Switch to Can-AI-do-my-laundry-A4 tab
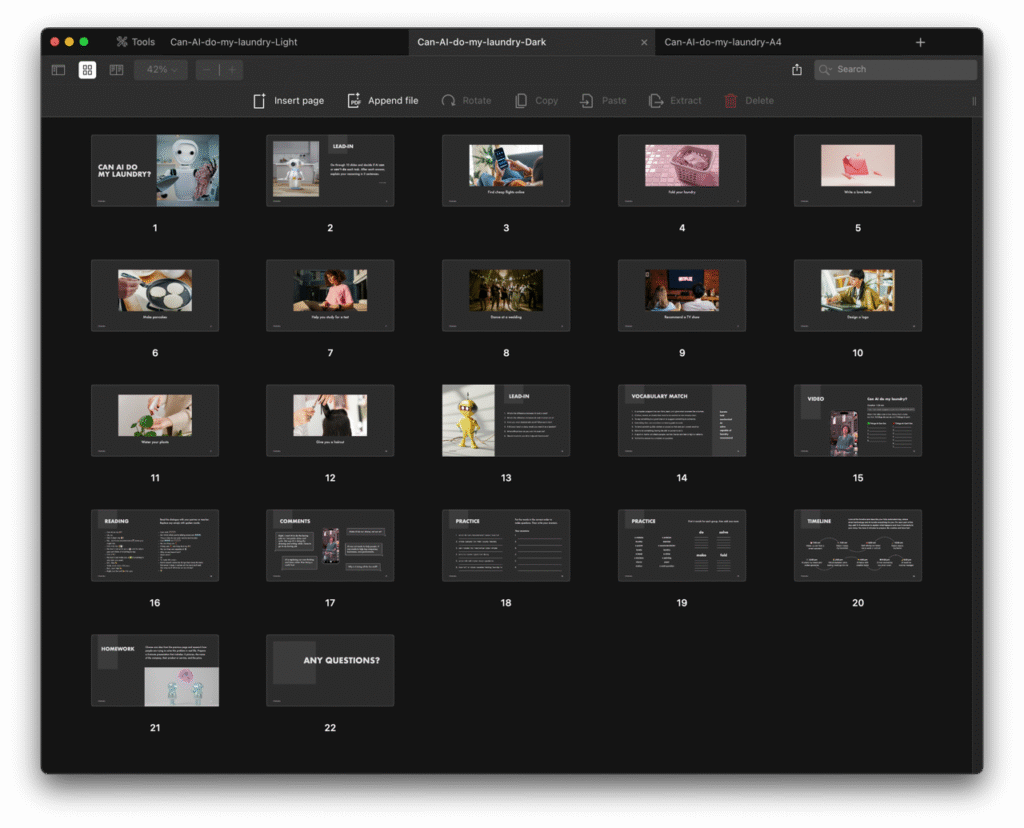The width and height of the screenshot is (1024, 828). [x=722, y=42]
